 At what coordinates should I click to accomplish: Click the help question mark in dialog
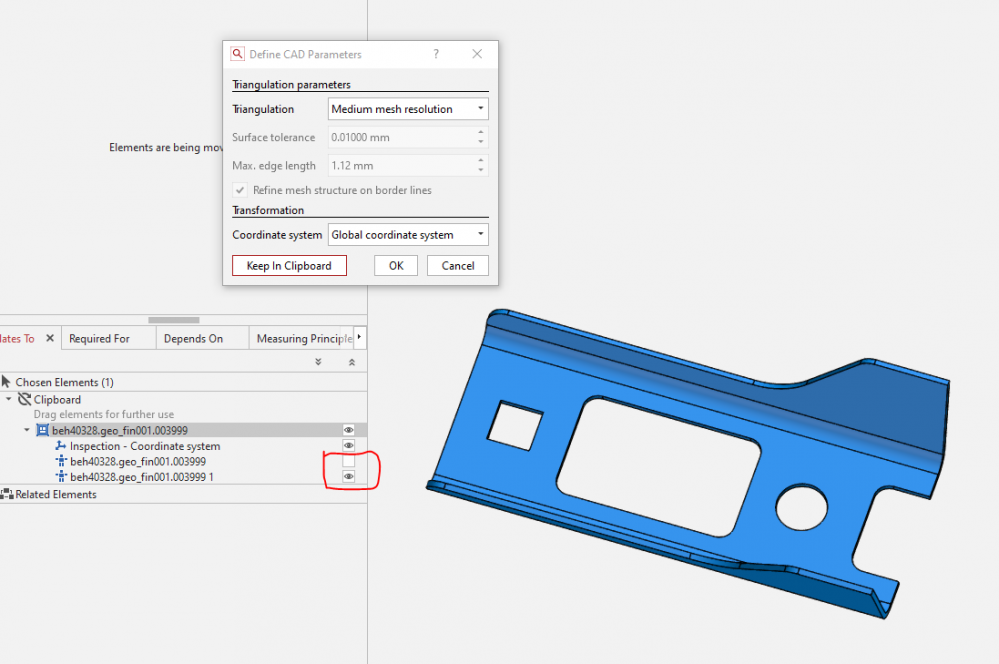(x=436, y=54)
